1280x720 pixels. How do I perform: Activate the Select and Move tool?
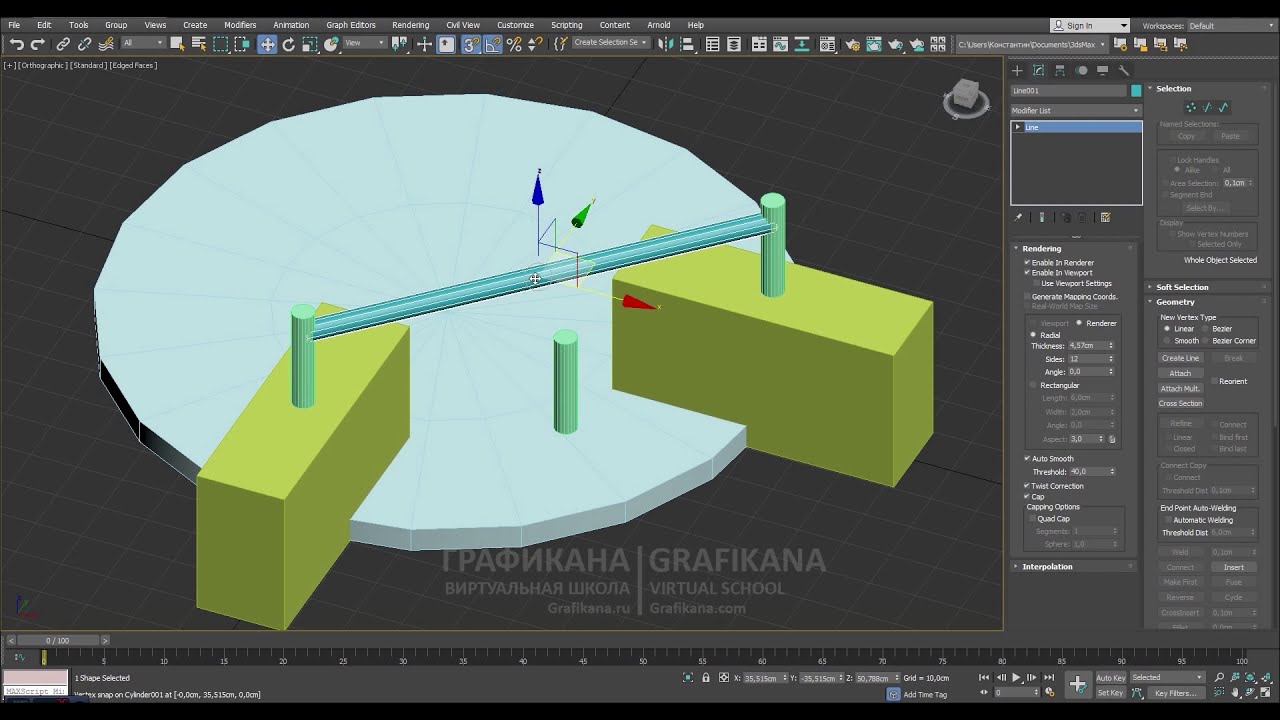pos(267,44)
